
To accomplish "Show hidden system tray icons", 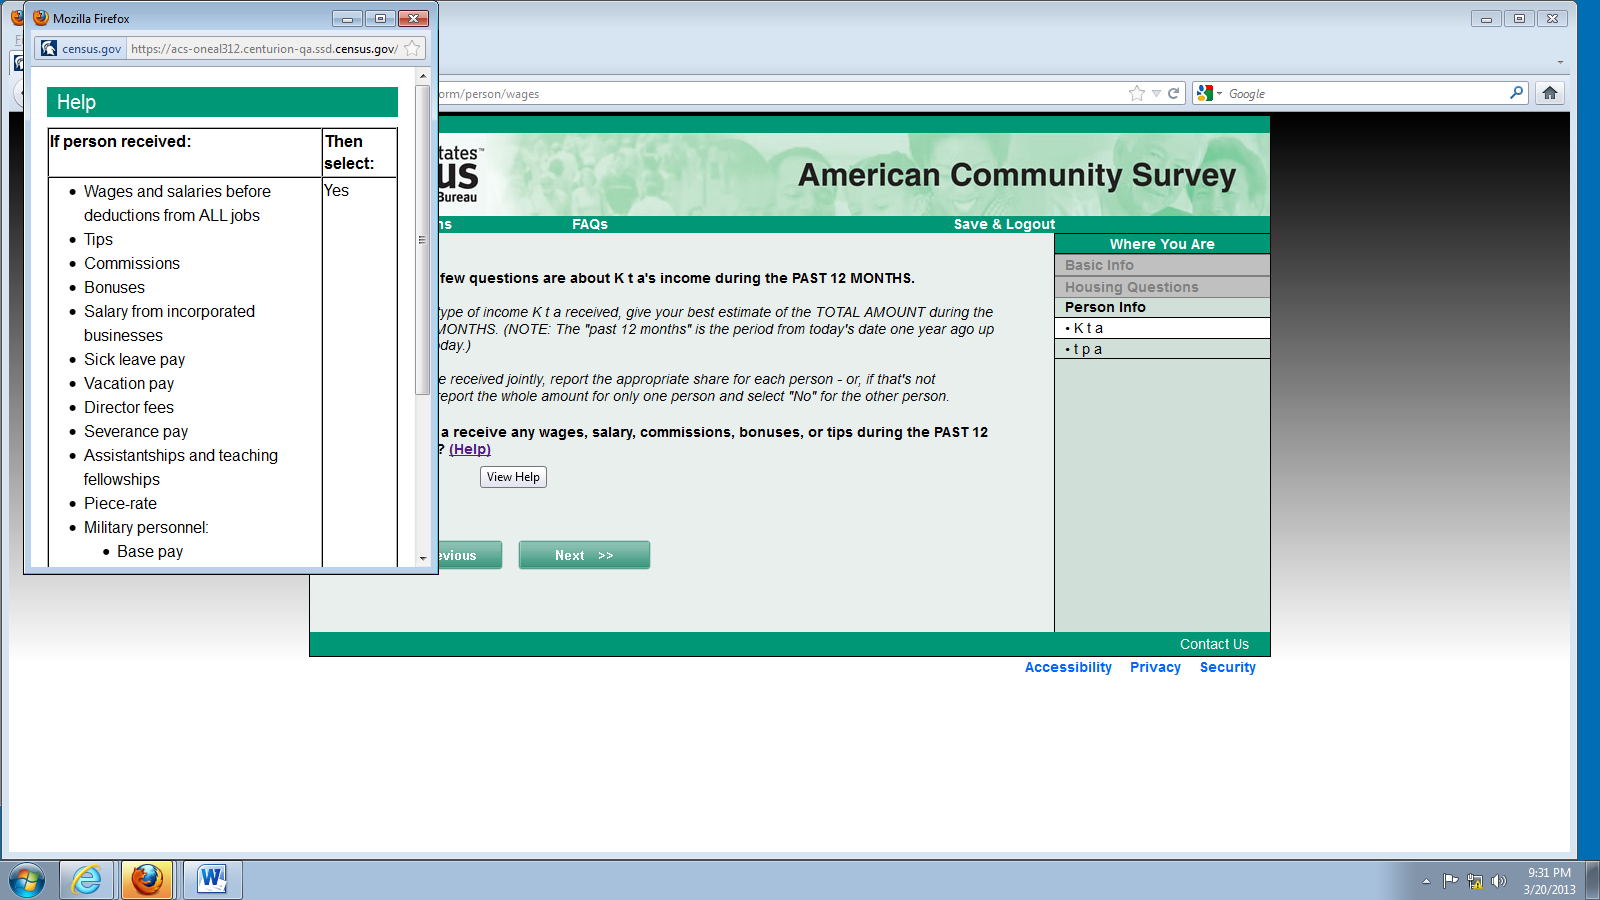I will point(1426,881).
